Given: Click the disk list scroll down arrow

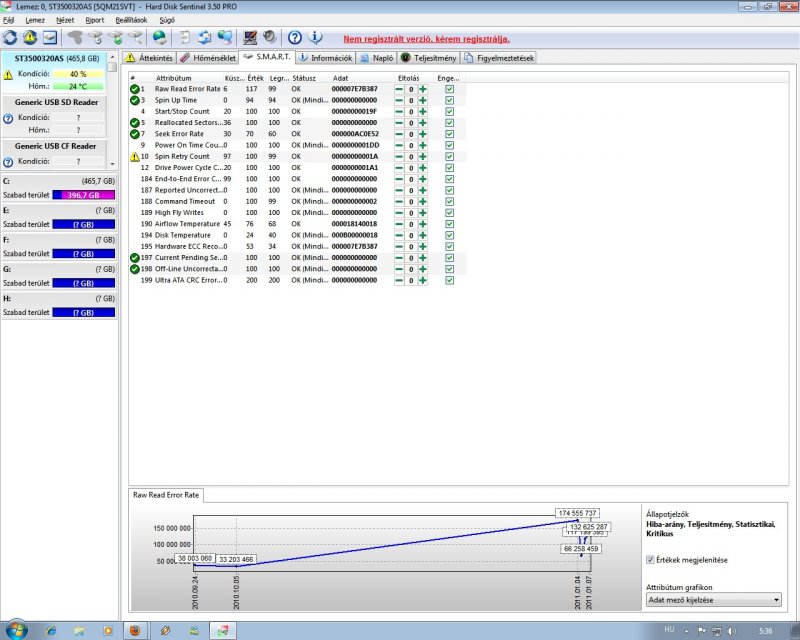Looking at the screenshot, I should 113,164.
